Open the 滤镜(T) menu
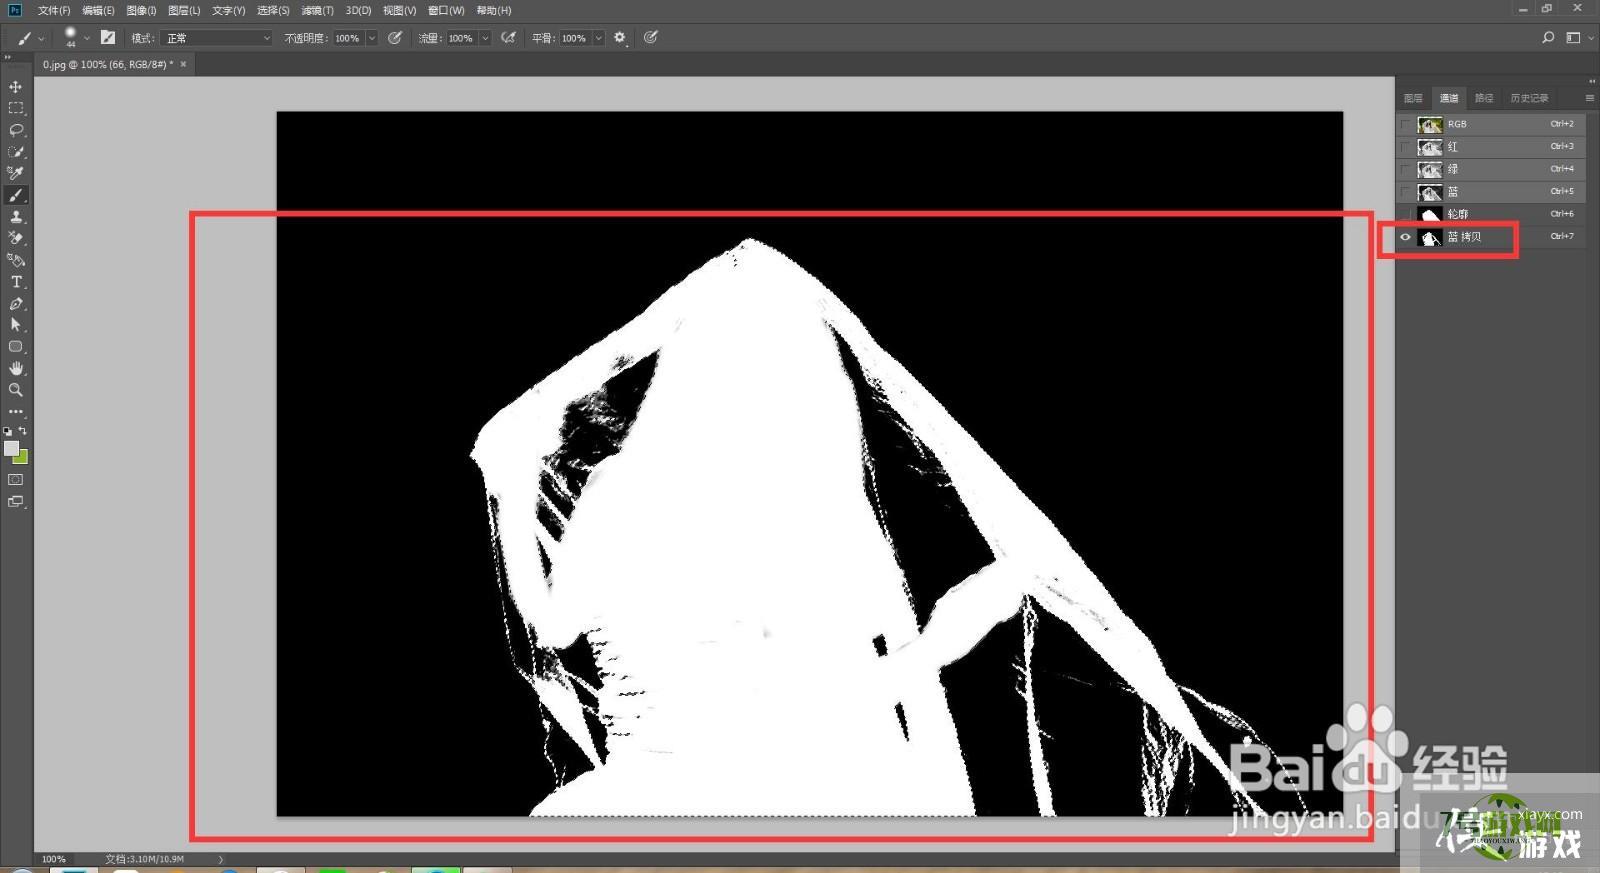 point(318,10)
